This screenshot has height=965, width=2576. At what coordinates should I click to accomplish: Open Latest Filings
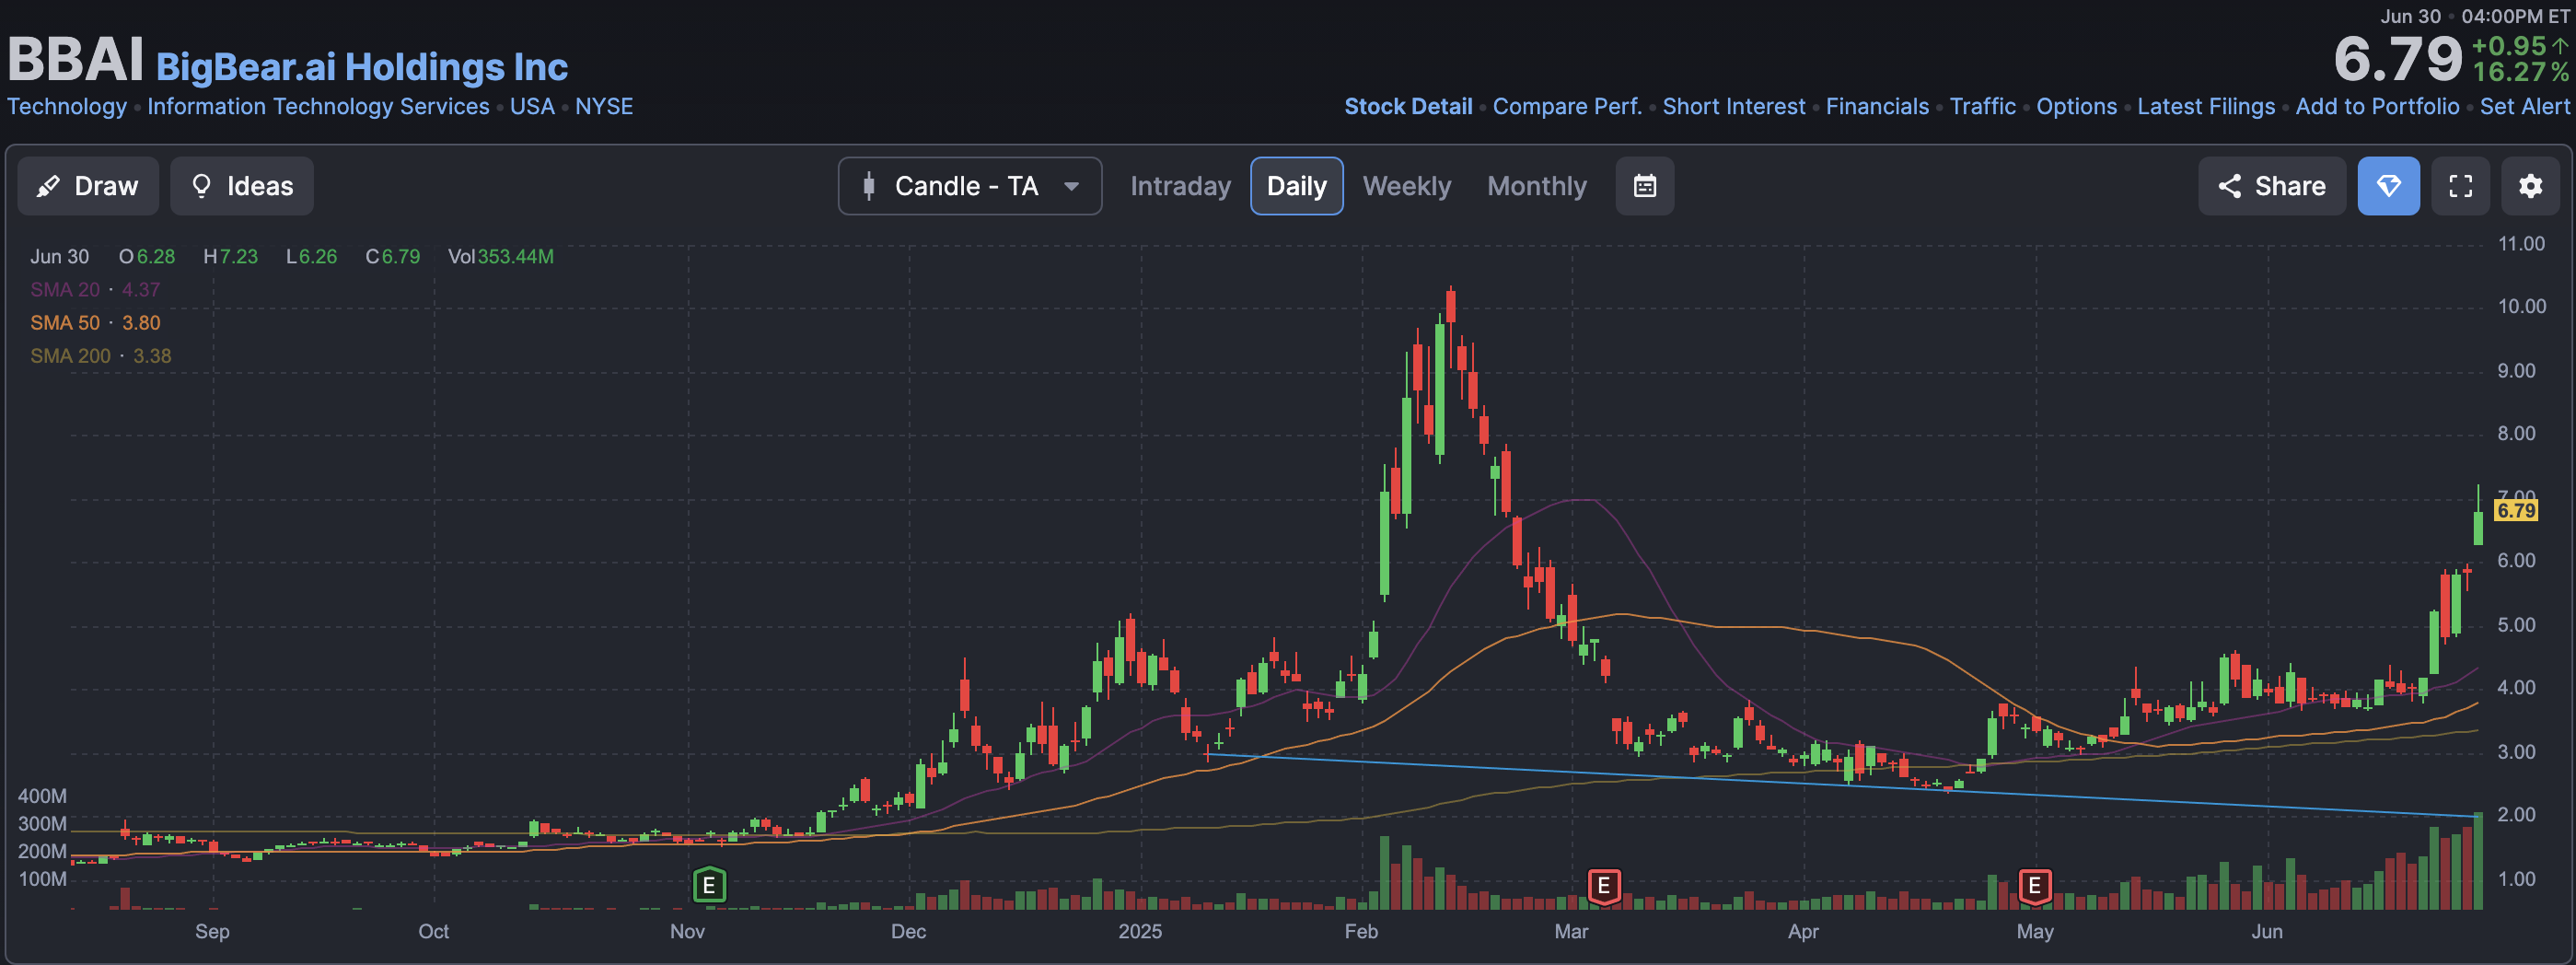(x=2205, y=106)
